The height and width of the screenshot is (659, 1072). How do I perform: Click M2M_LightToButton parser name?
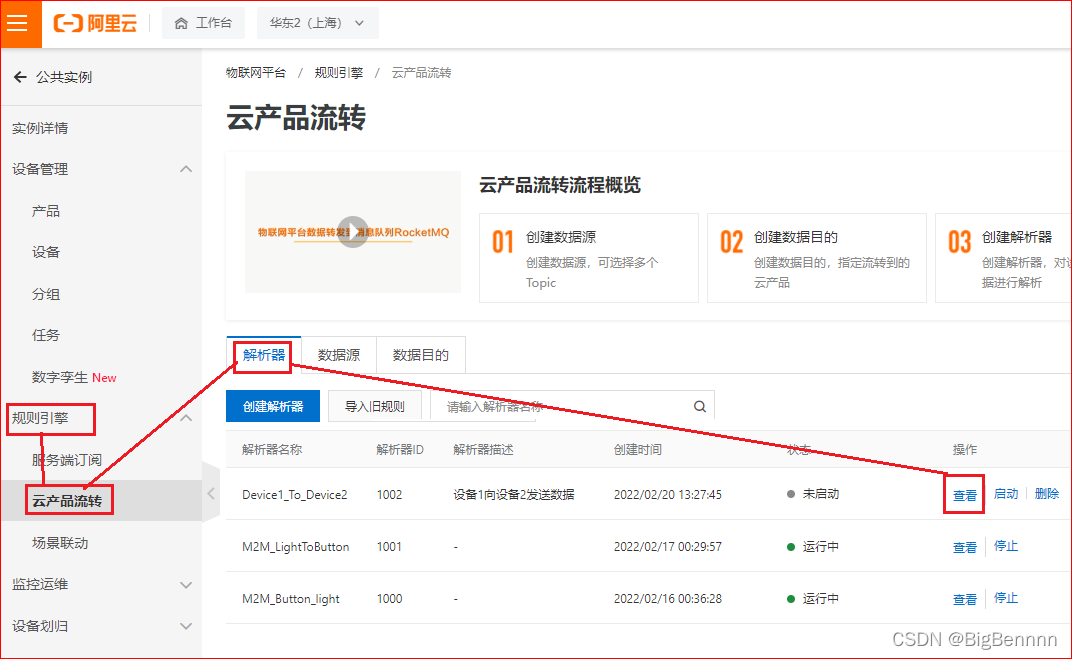click(x=295, y=547)
